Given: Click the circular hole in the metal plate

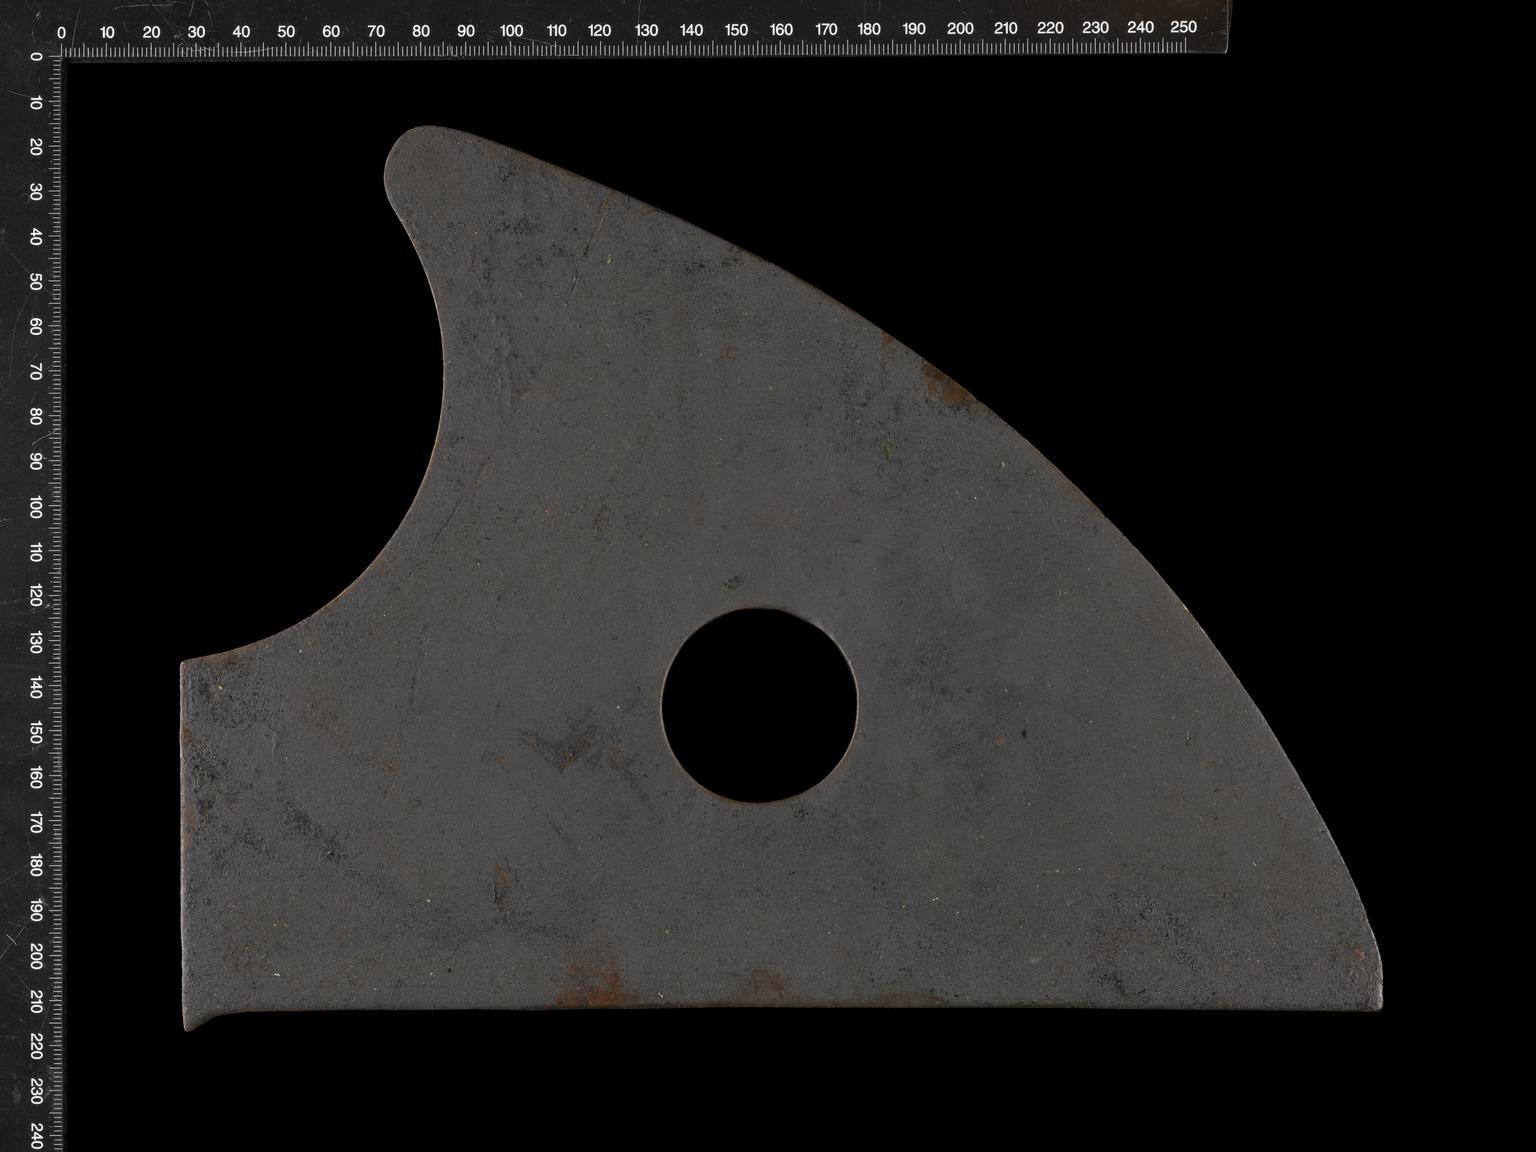Looking at the screenshot, I should pos(759,705).
